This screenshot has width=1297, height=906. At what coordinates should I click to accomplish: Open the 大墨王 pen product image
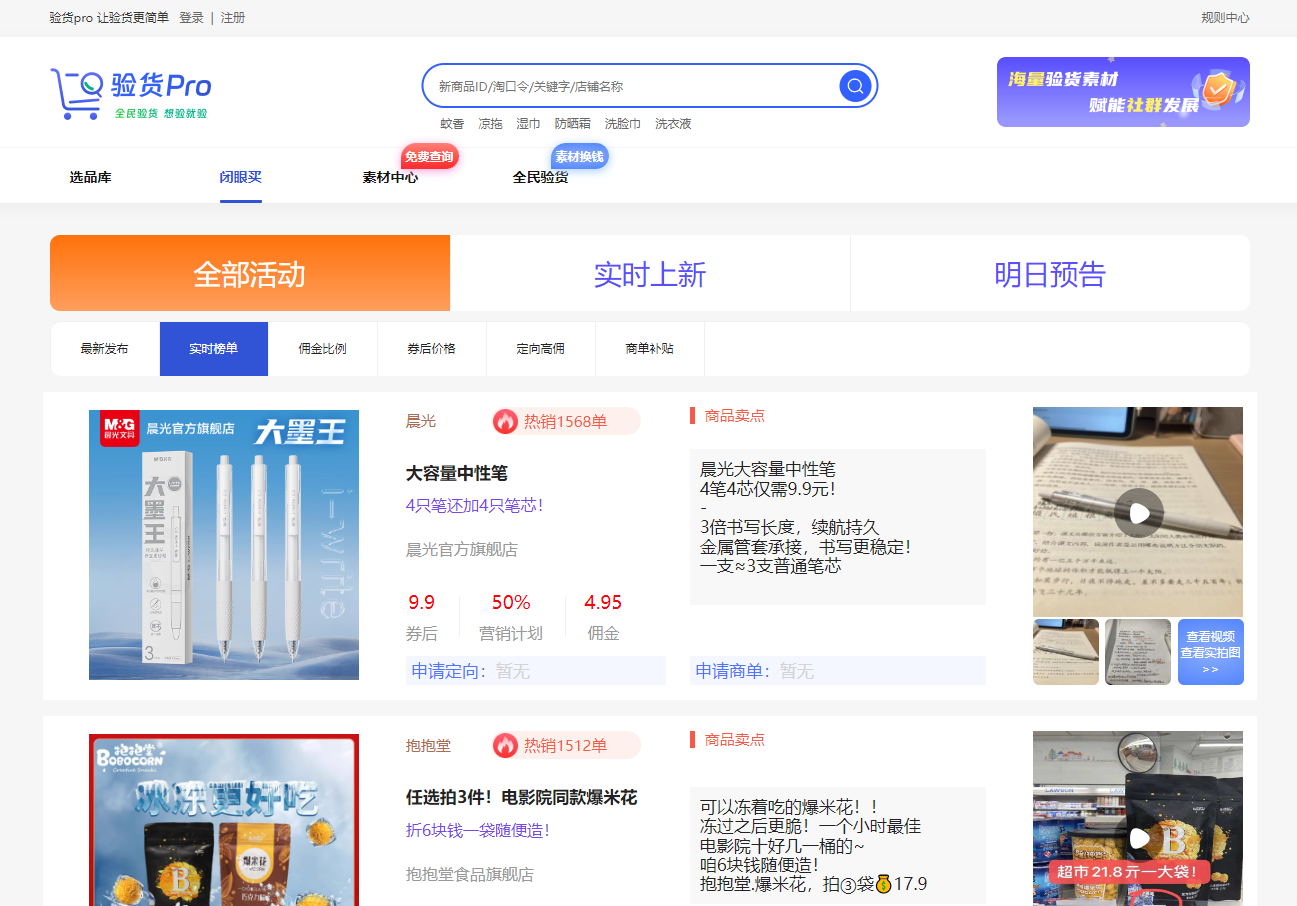coord(223,545)
